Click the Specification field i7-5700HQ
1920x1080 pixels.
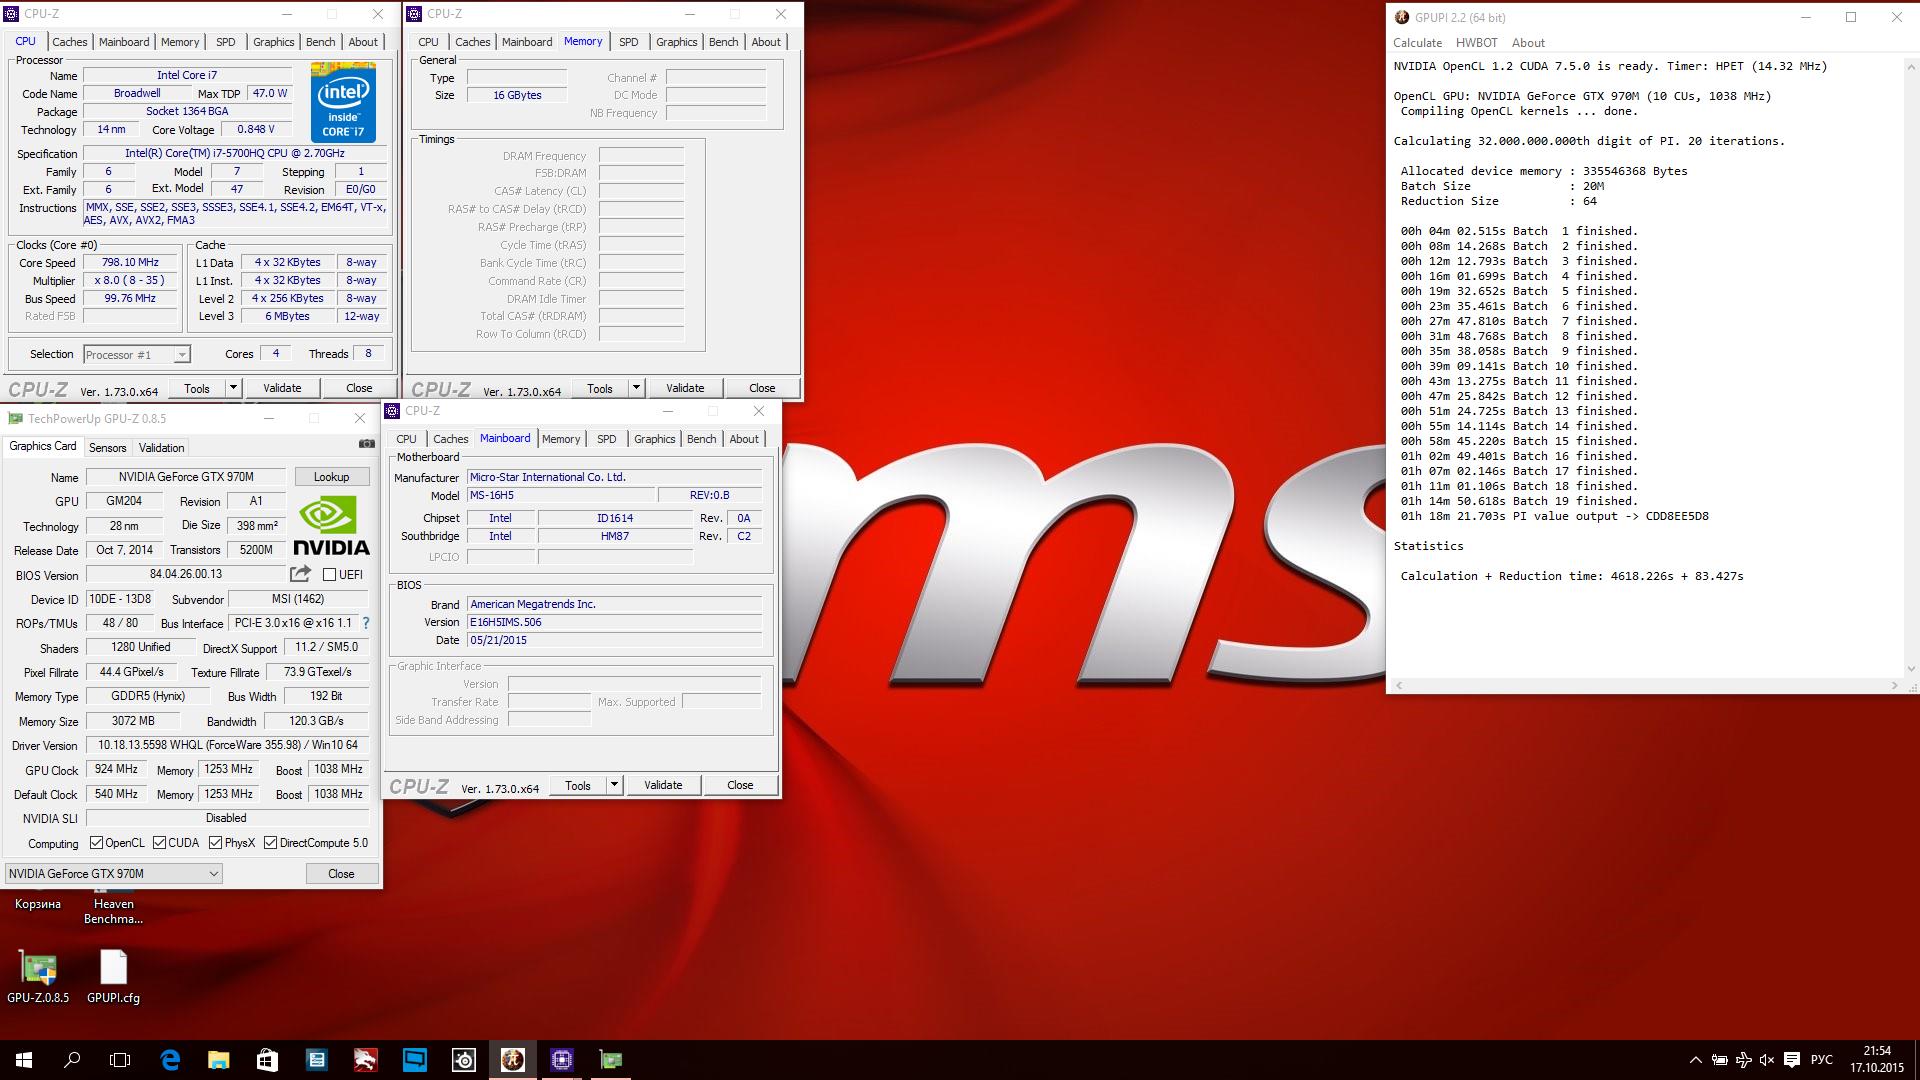click(235, 153)
